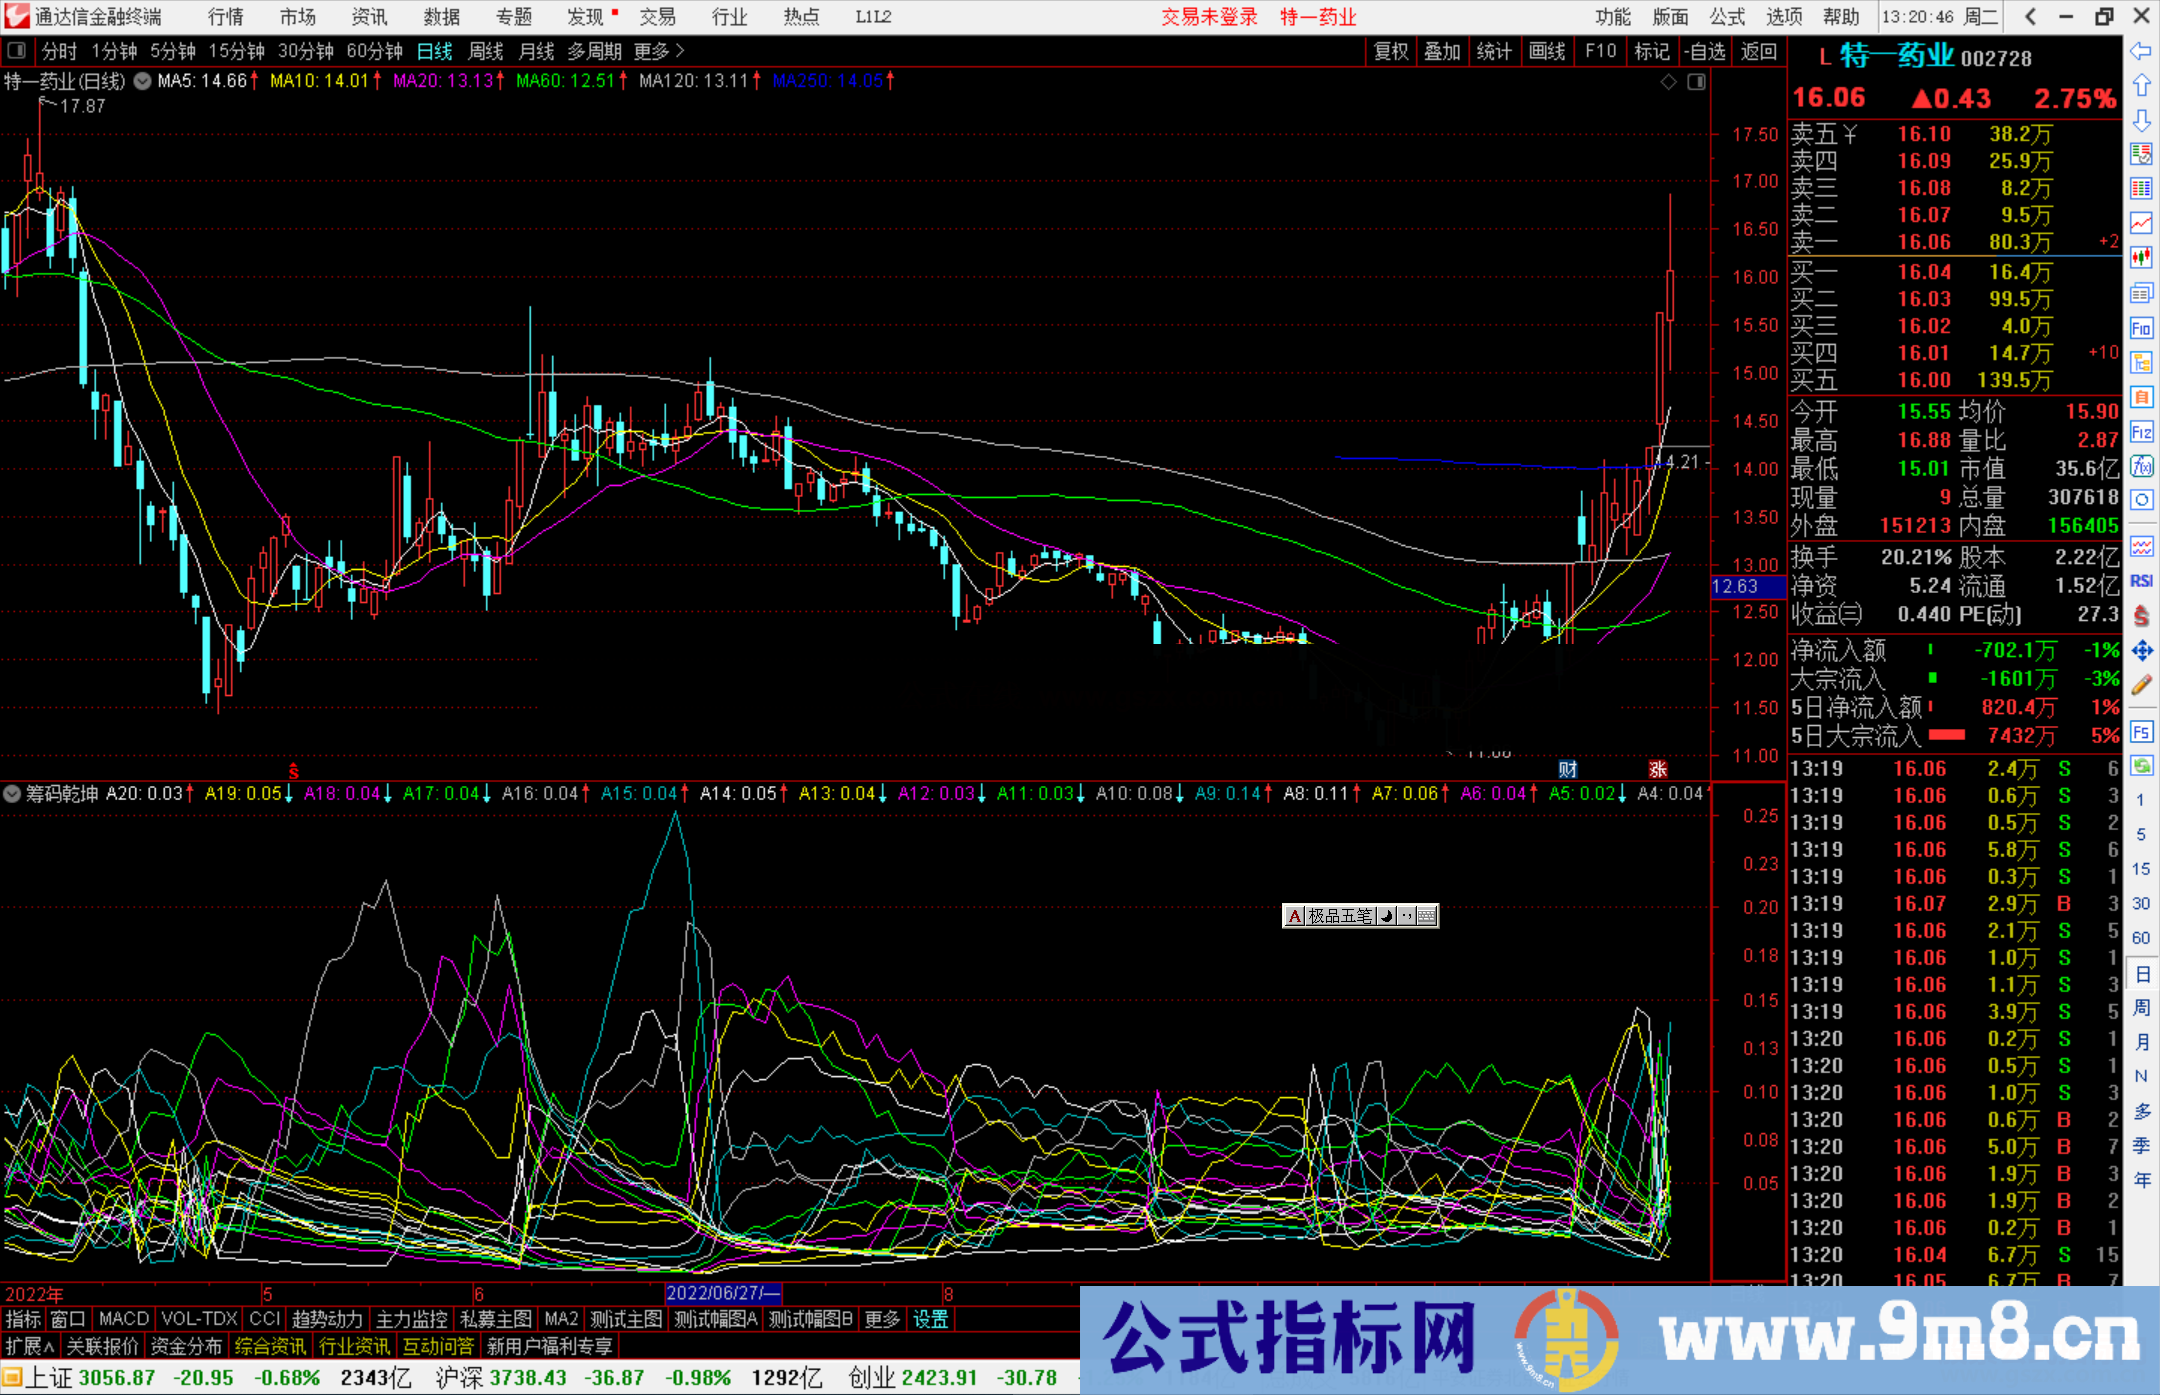The width and height of the screenshot is (2160, 1395).
Task: Click the 返回 return button
Action: pyautogui.click(x=1758, y=51)
